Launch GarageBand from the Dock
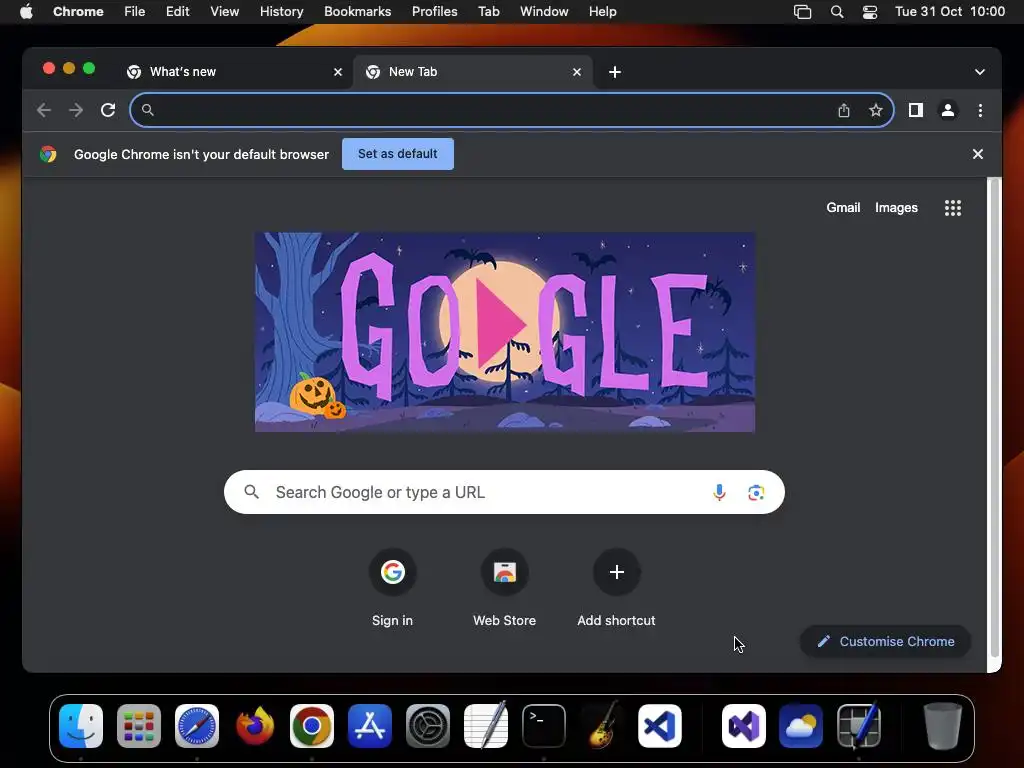This screenshot has width=1024, height=768. (x=602, y=725)
